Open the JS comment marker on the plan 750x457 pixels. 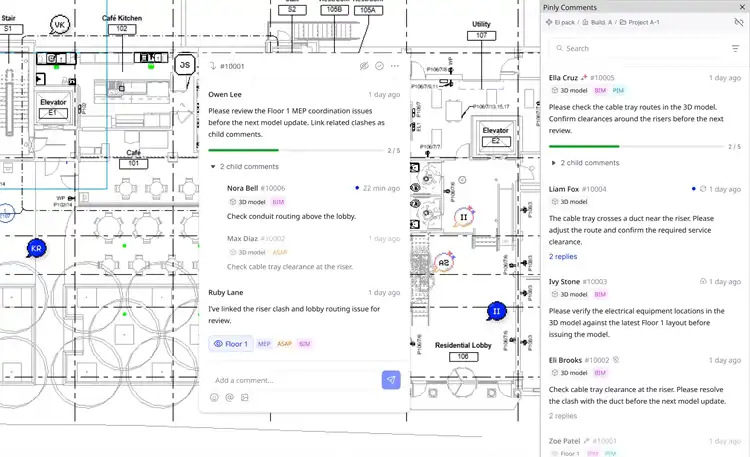[185, 65]
